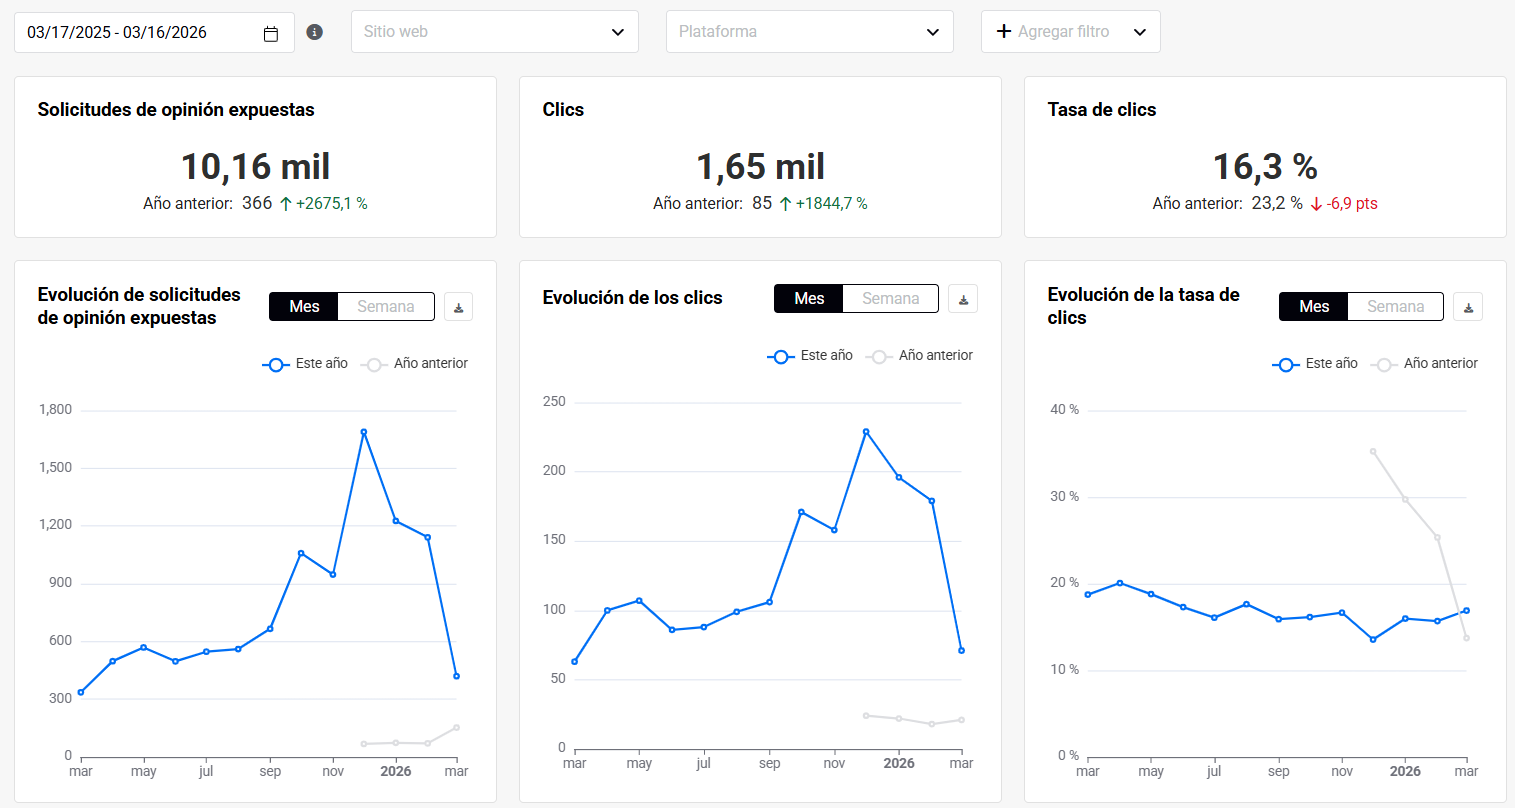
Task: Switch solicitudes chart to Semana view
Action: 386,307
